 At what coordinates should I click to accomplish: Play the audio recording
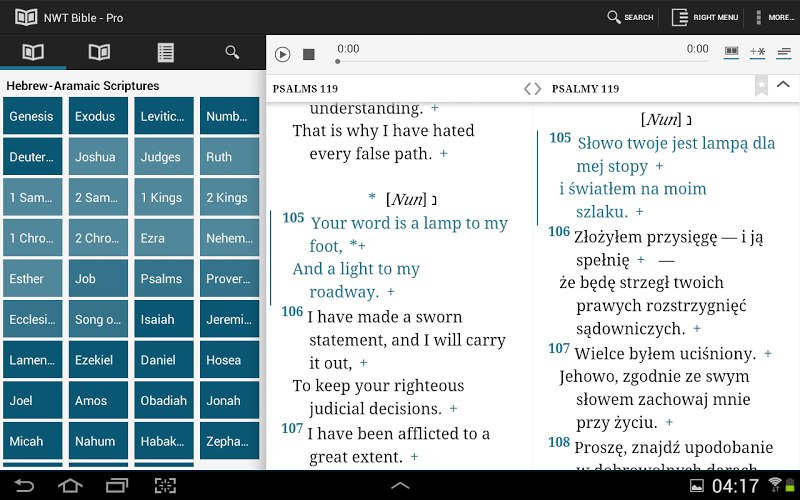pyautogui.click(x=282, y=54)
